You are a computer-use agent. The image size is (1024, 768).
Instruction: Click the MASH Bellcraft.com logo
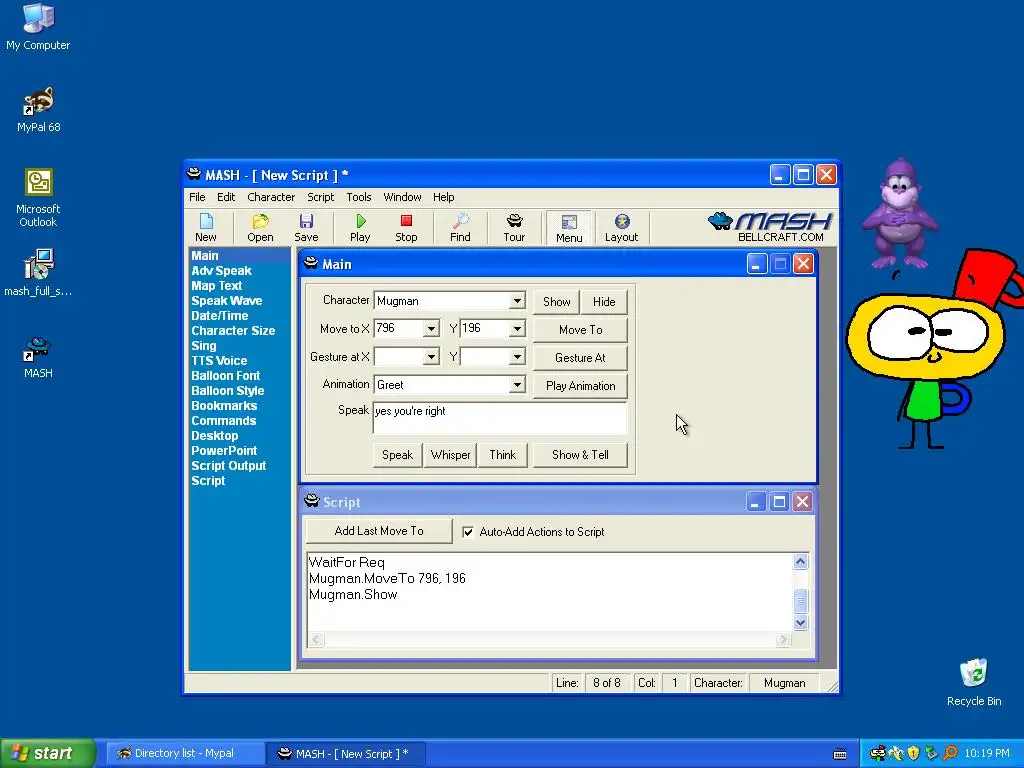click(x=770, y=227)
